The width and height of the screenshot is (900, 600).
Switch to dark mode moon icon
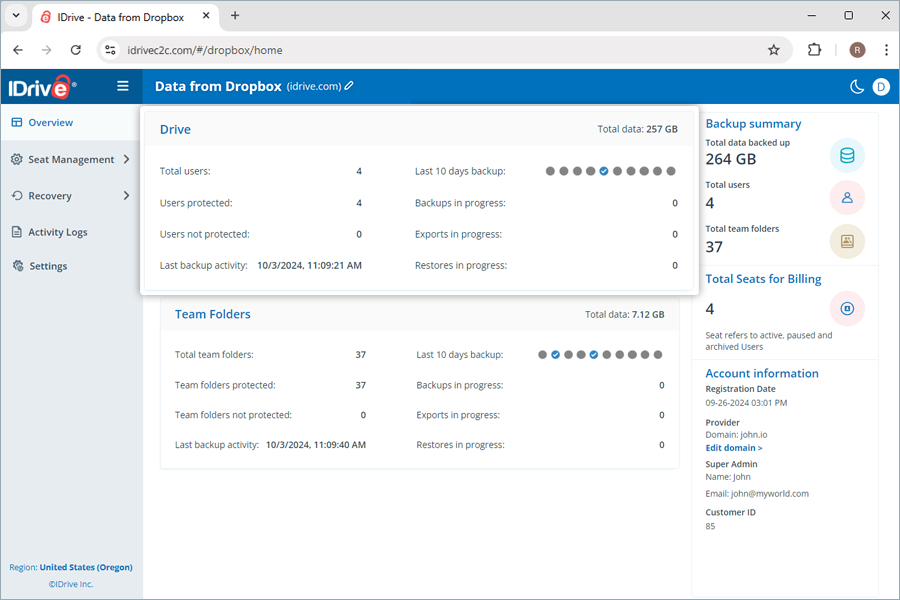(857, 87)
